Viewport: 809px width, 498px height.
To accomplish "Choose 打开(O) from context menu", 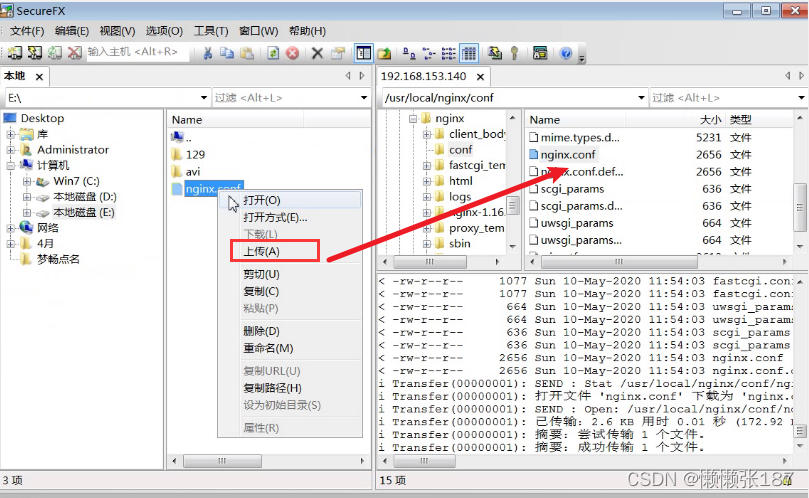I will coord(290,200).
